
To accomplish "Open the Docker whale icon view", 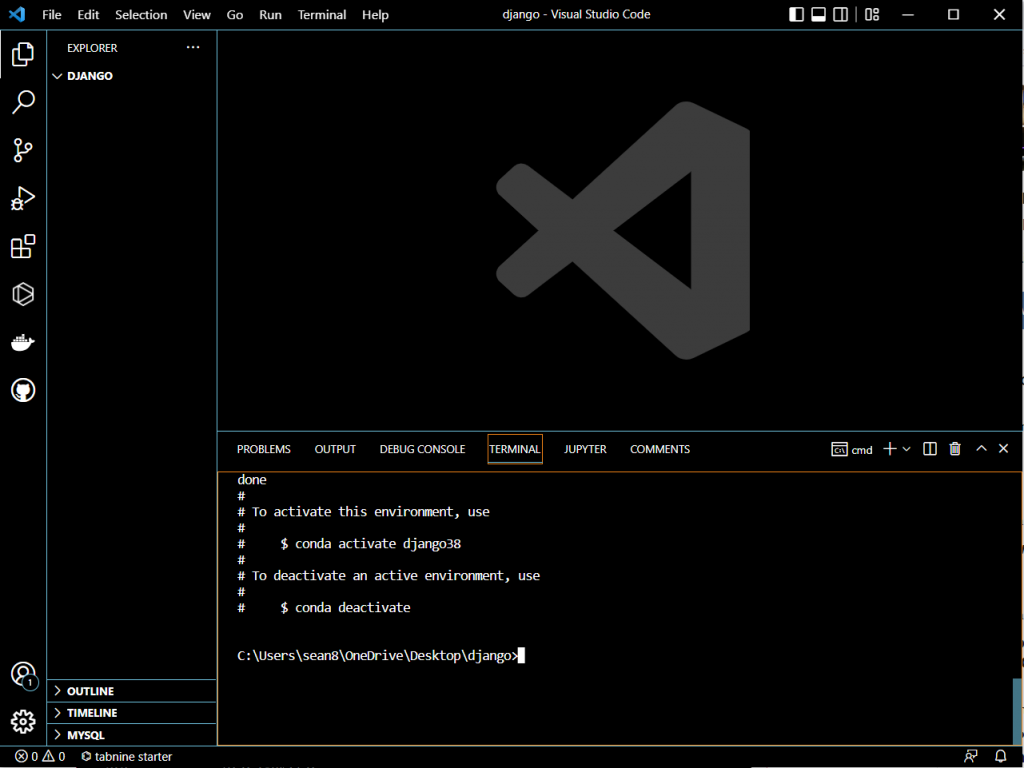I will coord(23,342).
